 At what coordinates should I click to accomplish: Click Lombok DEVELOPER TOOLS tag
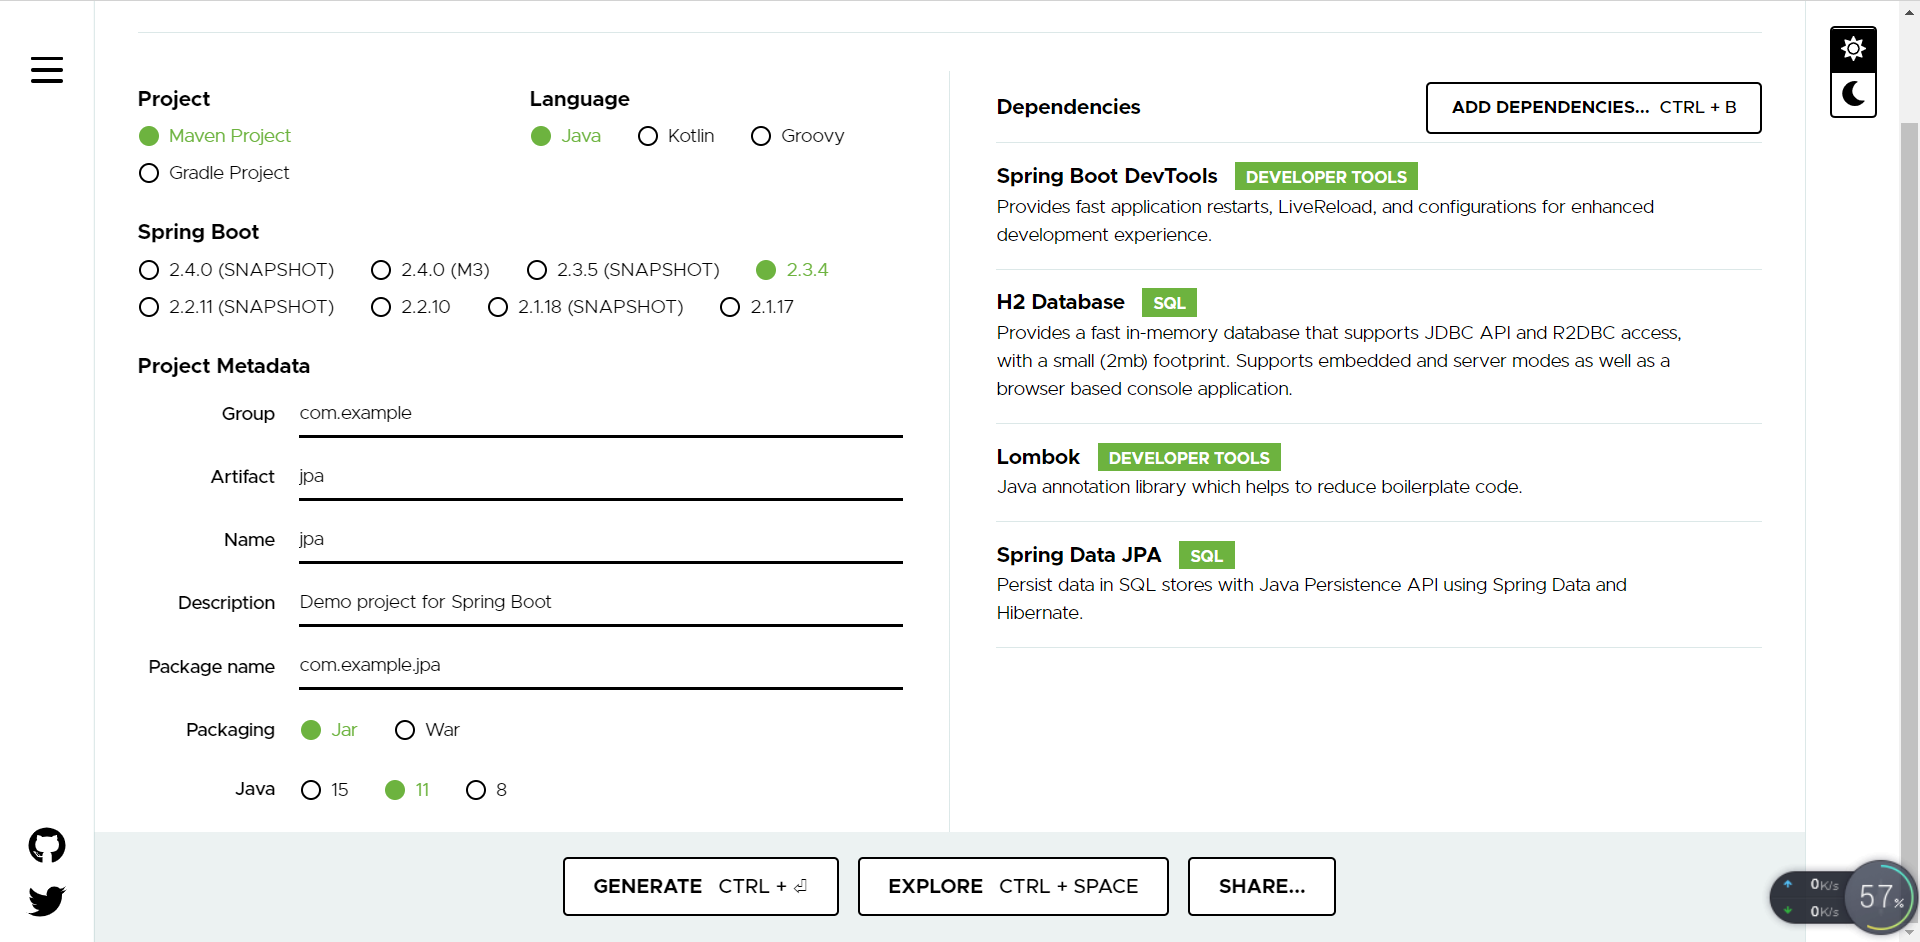(1189, 457)
